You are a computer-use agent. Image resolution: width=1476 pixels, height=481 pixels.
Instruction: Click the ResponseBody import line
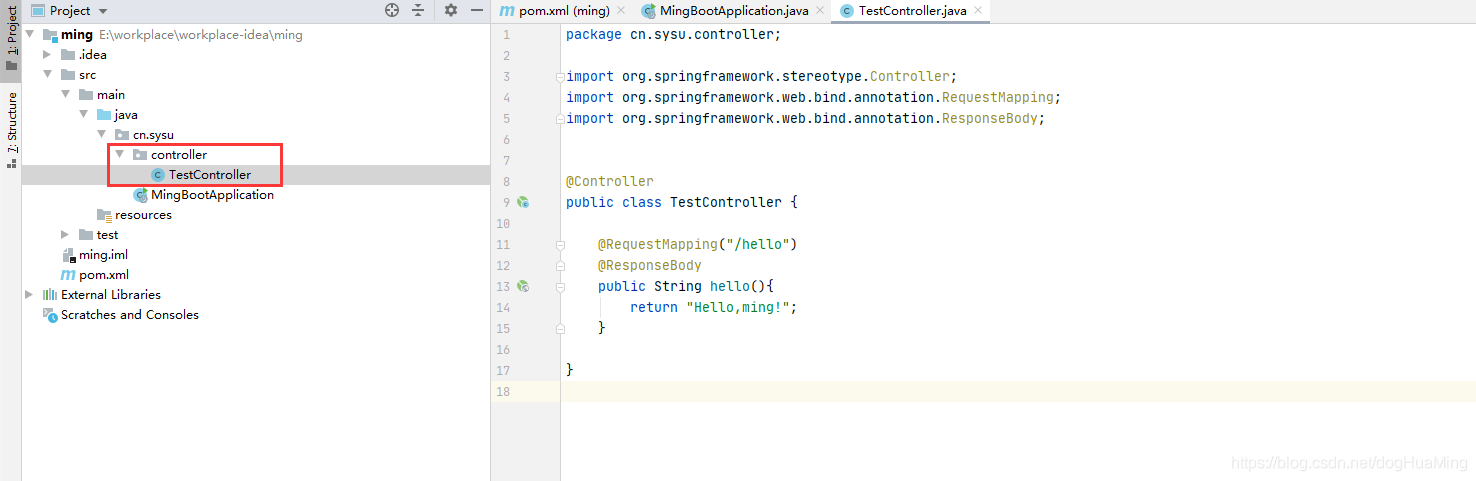point(805,118)
